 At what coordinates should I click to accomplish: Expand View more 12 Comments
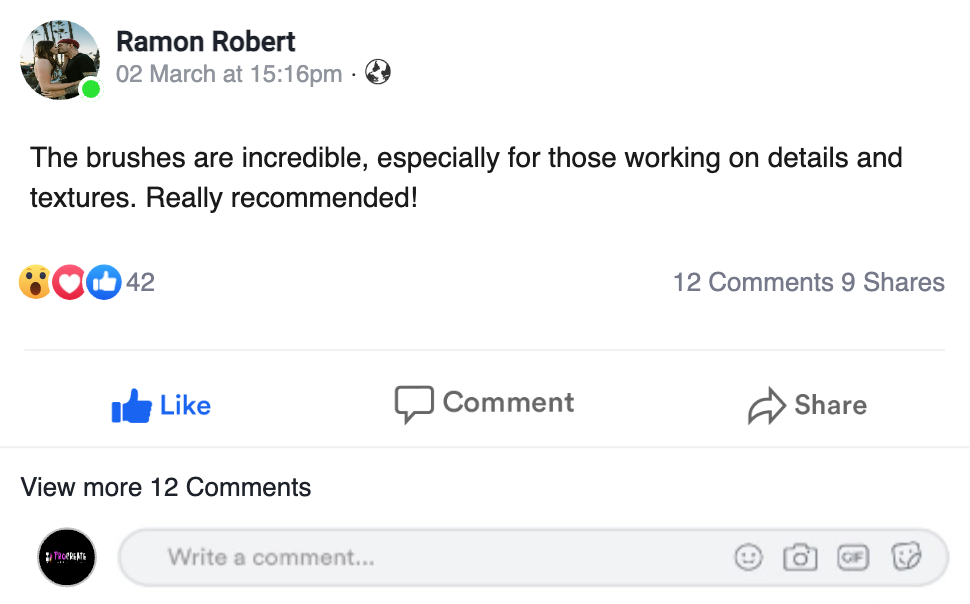166,487
